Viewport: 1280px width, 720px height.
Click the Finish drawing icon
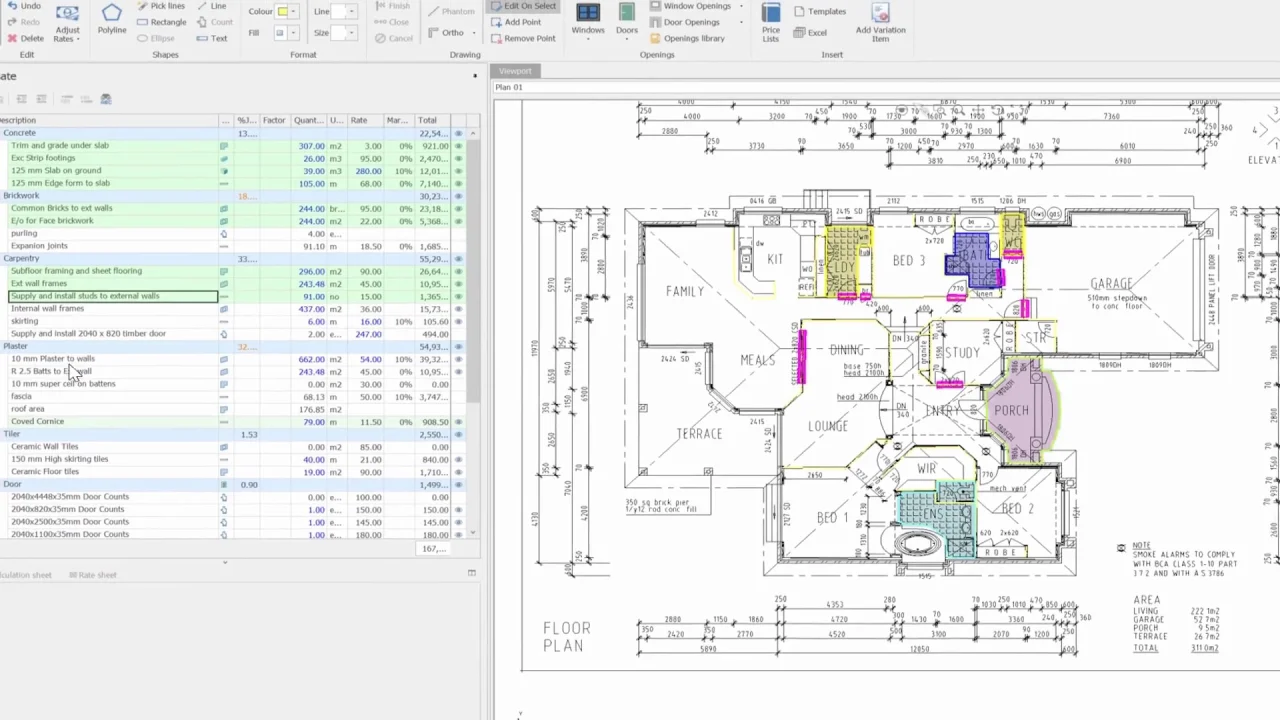click(380, 6)
